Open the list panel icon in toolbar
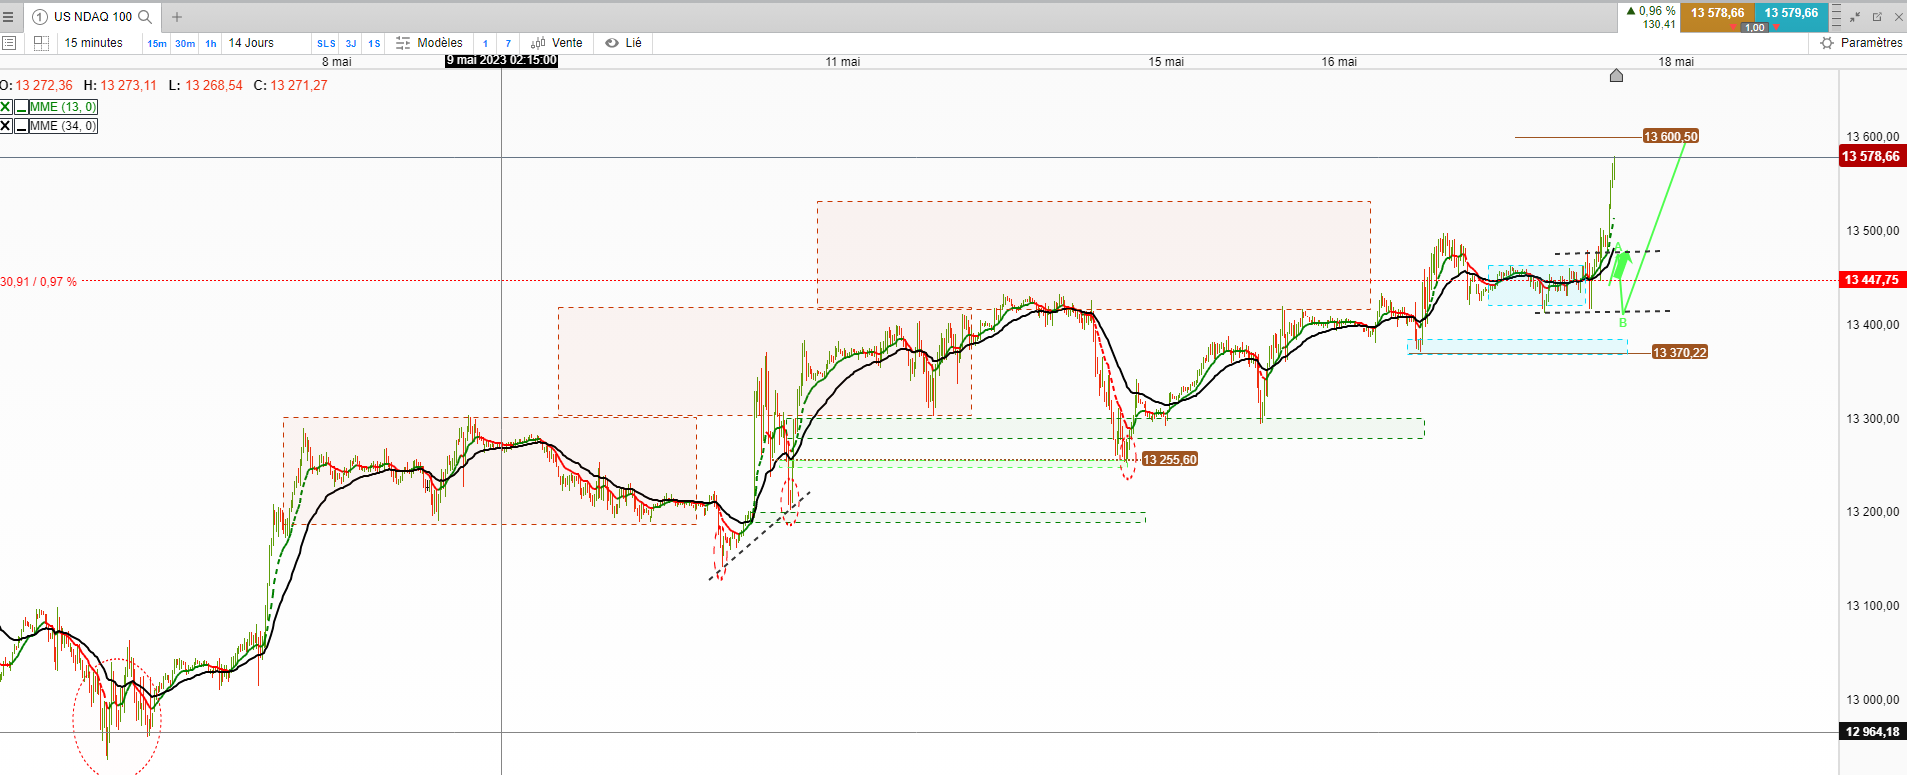Screen dimensions: 1907x775 [9, 43]
